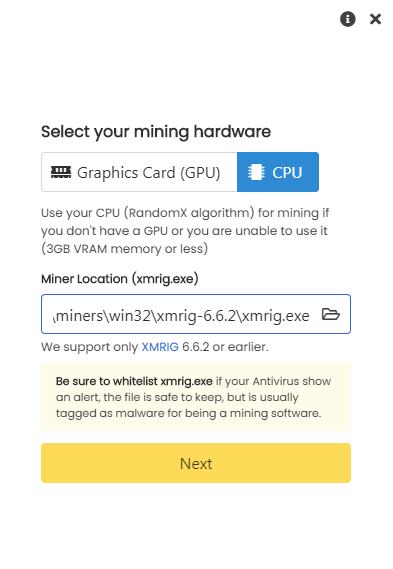Click the "Be sure to whitelist xmrig.exe" bold text
393x569 pixels.
[x=134, y=381]
